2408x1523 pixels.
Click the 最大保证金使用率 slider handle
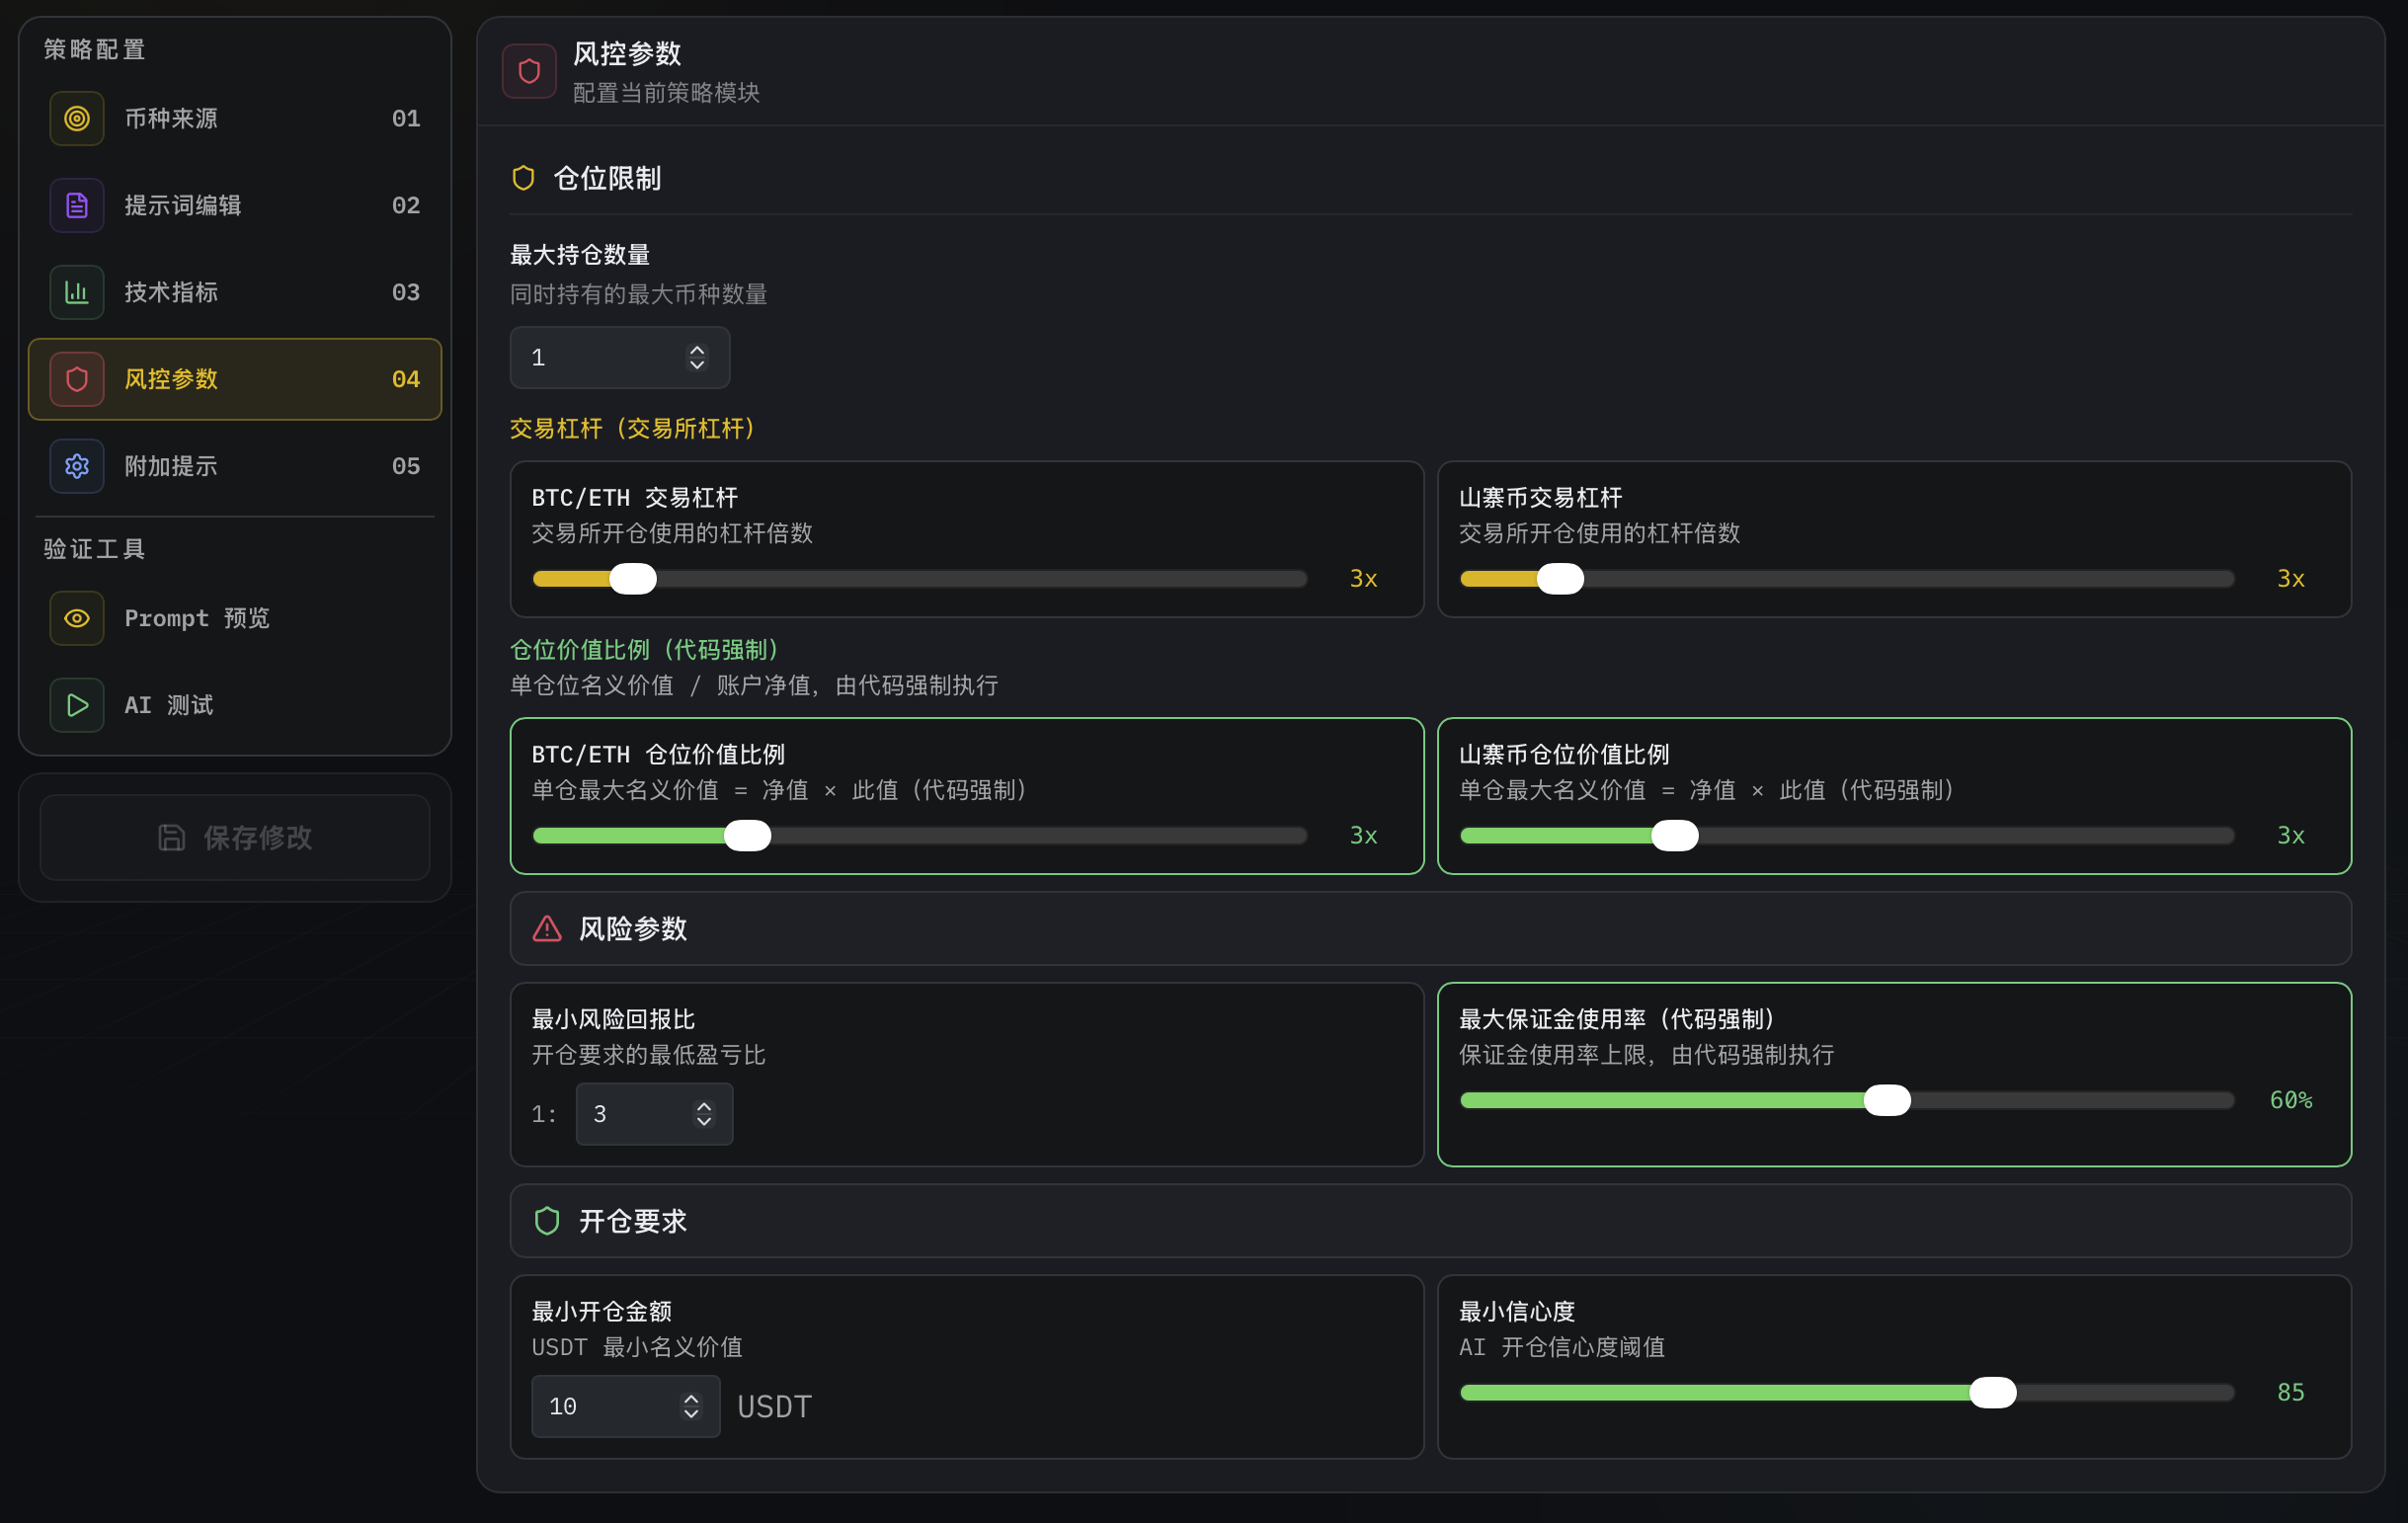click(x=1887, y=1101)
